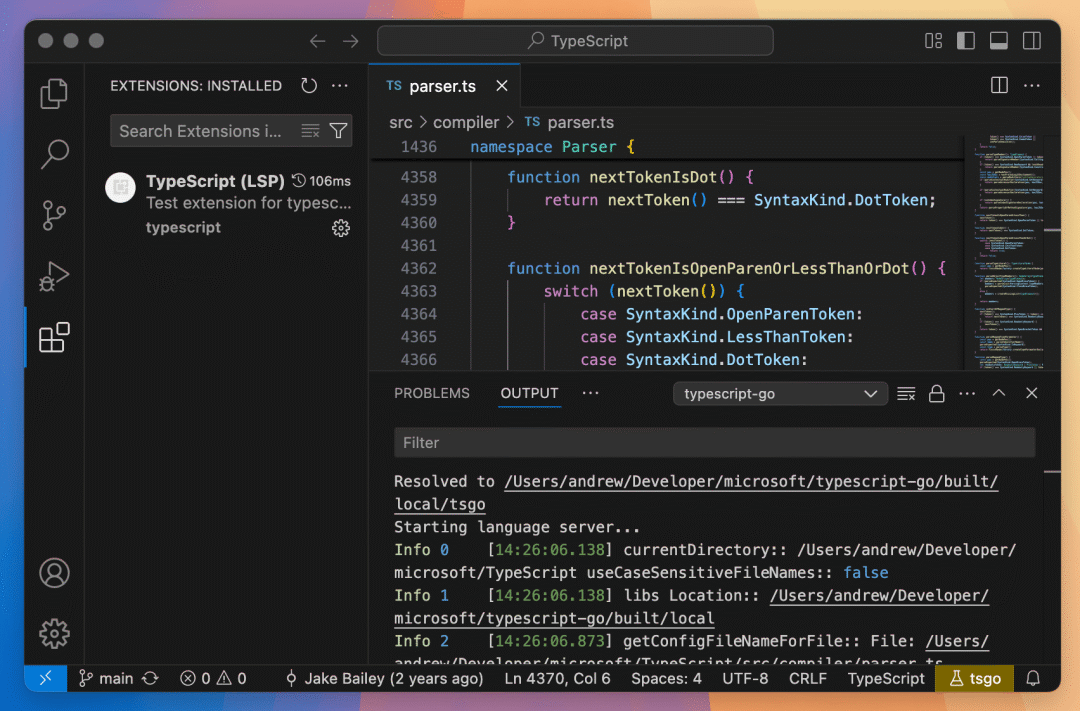Screen dimensions: 1080x711
Task: Clear extensions search results
Action: (311, 131)
